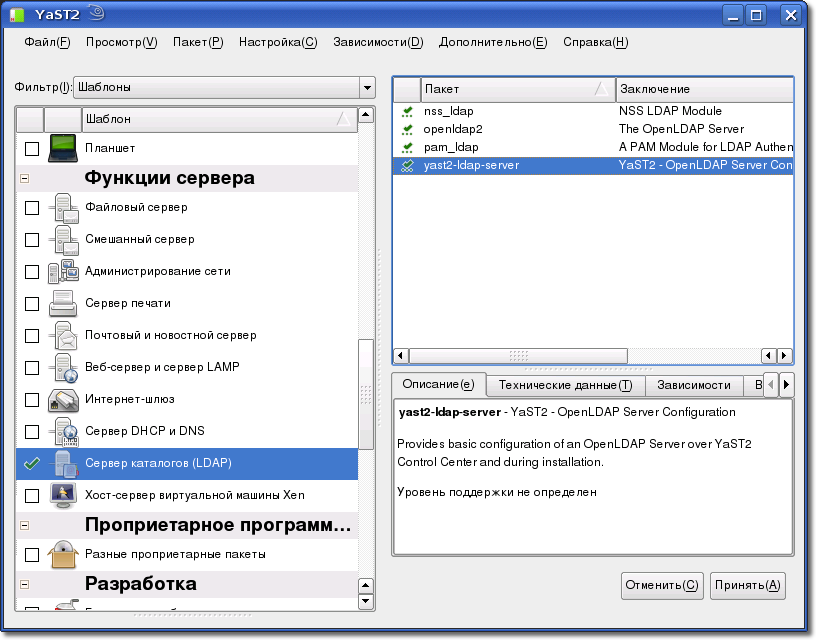Select Сервер печати template row text
The image size is (816, 640).
coord(128,303)
